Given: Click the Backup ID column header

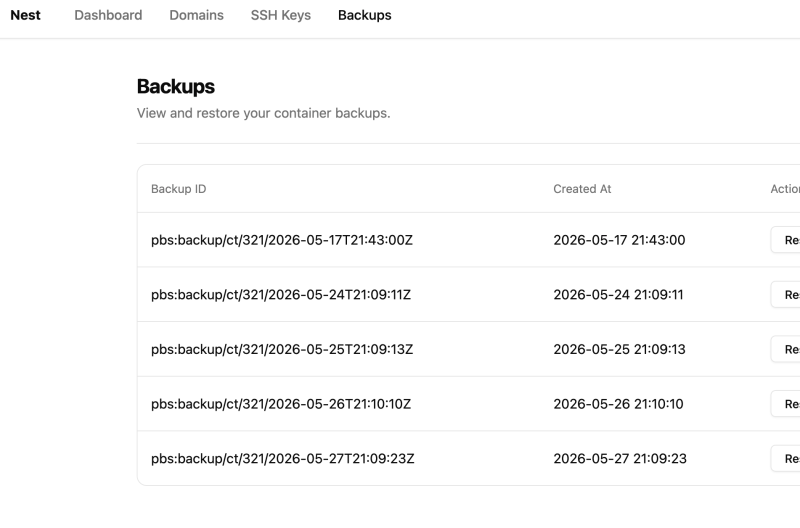Looking at the screenshot, I should pos(179,189).
